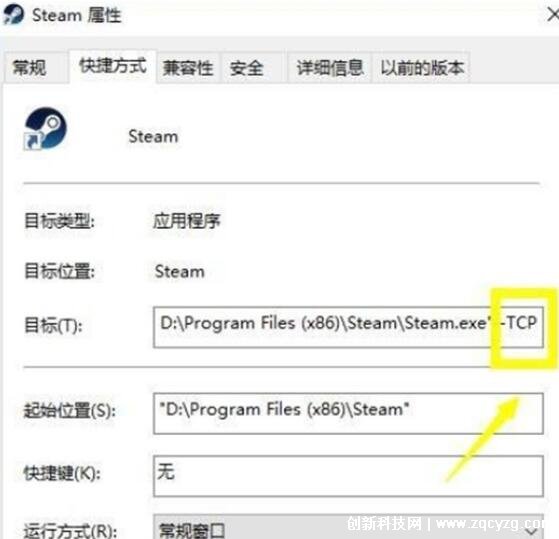Screen dimensions: 559x539
Task: Click the Steam name next to the shortcut icon
Action: [x=153, y=137]
